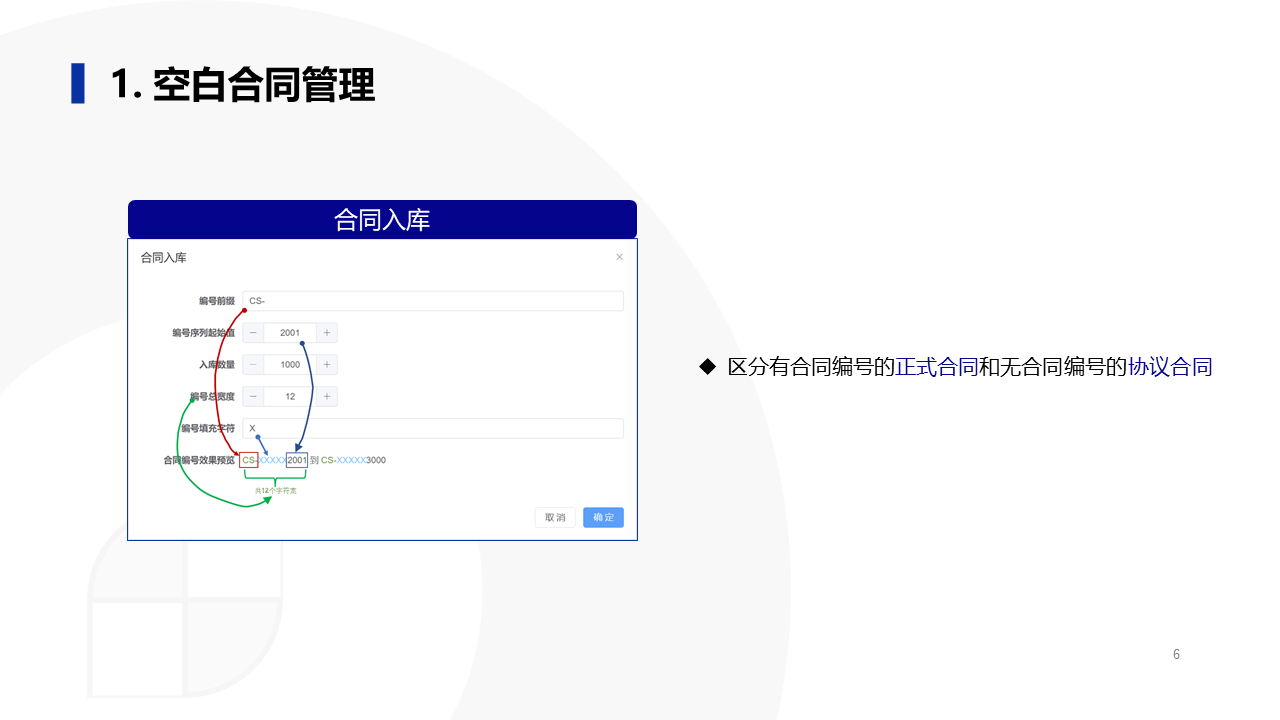Click the slide title 1. 空白合同管理

coord(243,84)
